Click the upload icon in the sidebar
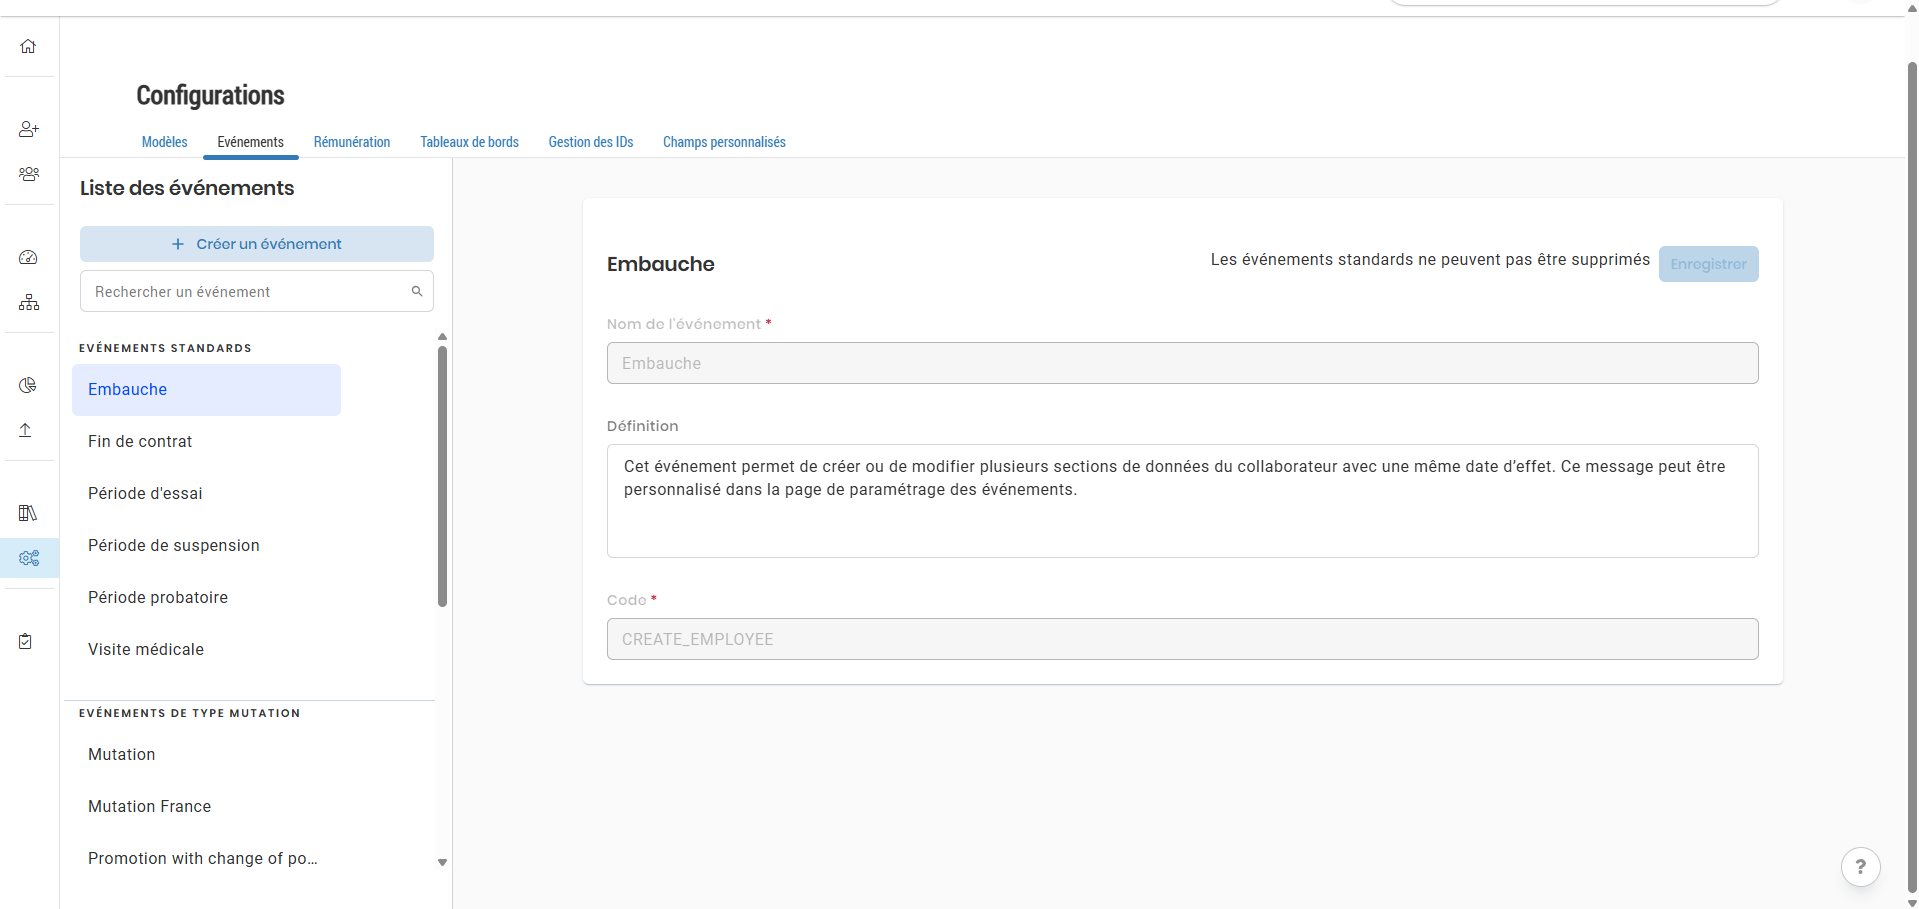1919x909 pixels. pos(25,430)
